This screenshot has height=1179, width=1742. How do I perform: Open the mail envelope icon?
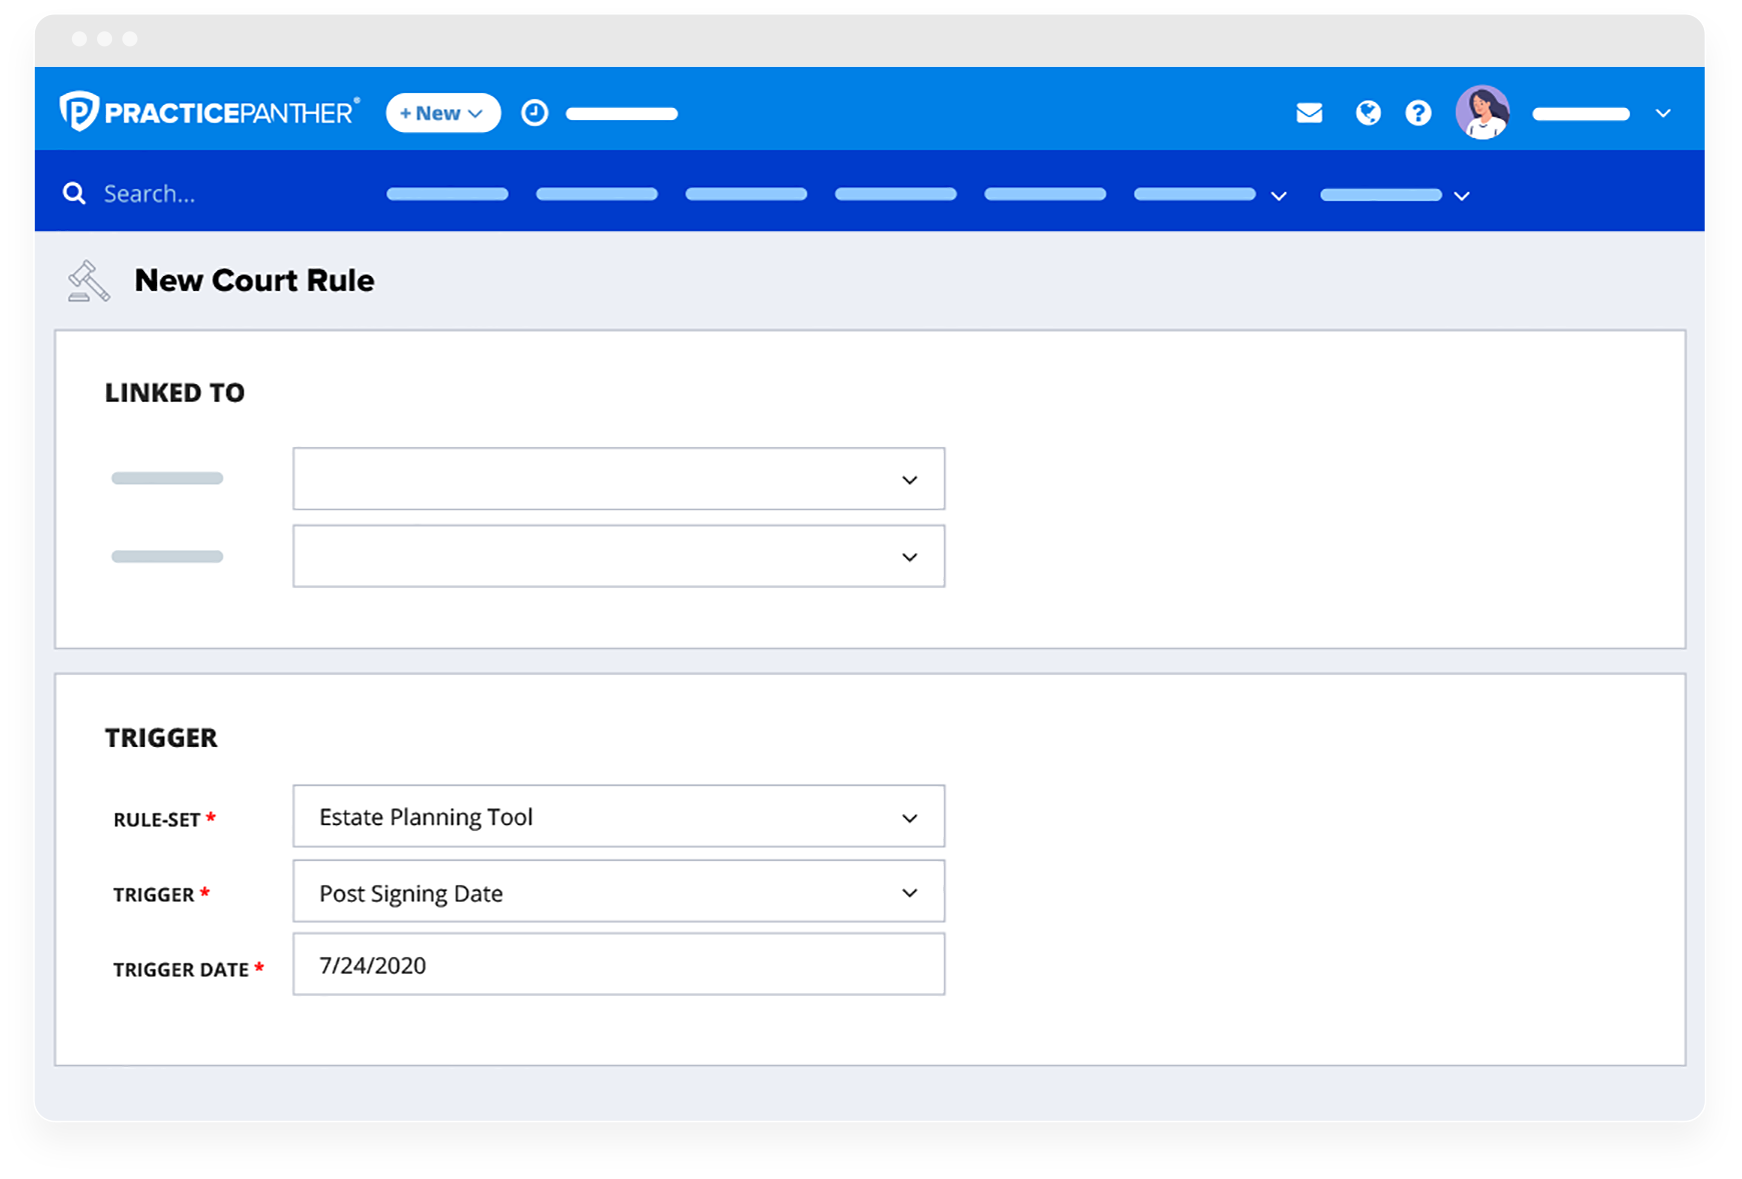point(1309,113)
